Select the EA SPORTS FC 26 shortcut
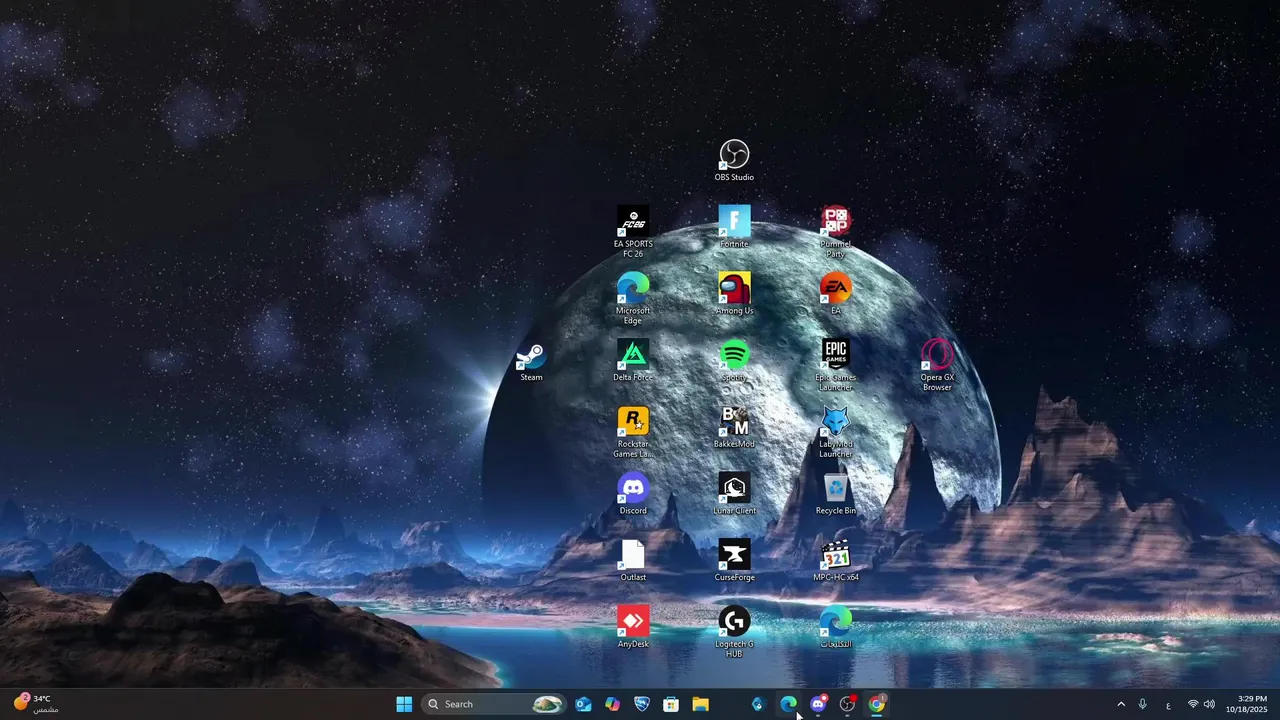 click(633, 232)
